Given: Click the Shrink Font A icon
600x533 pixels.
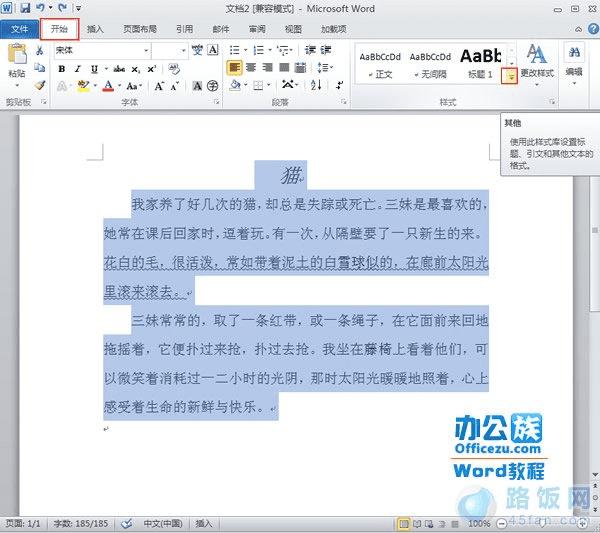Looking at the screenshot, I should click(175, 86).
